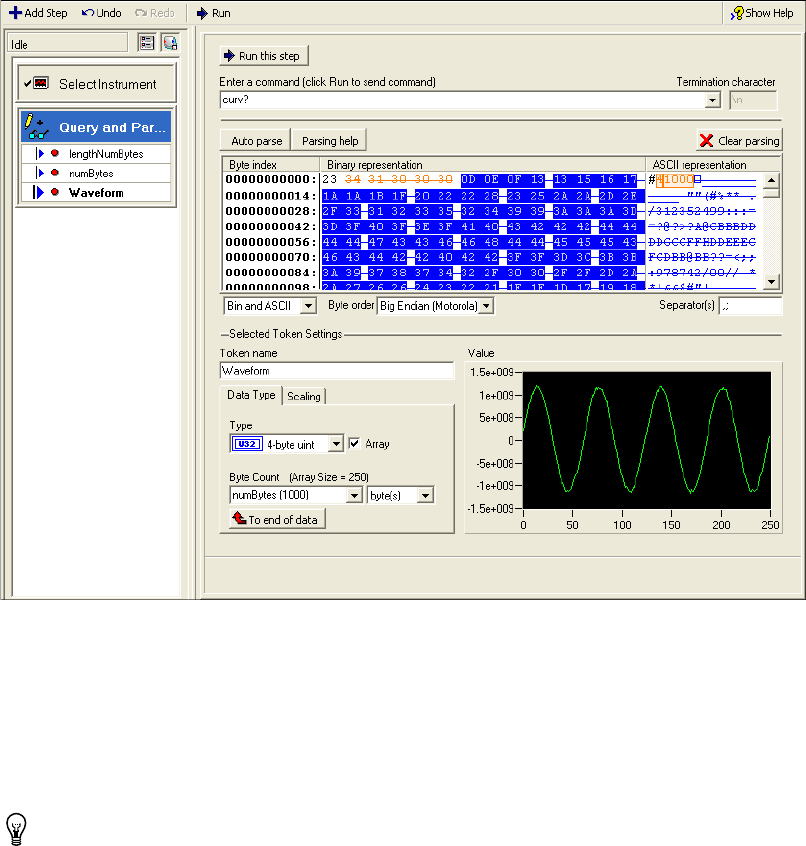
Task: Click To end of data
Action: [x=277, y=519]
